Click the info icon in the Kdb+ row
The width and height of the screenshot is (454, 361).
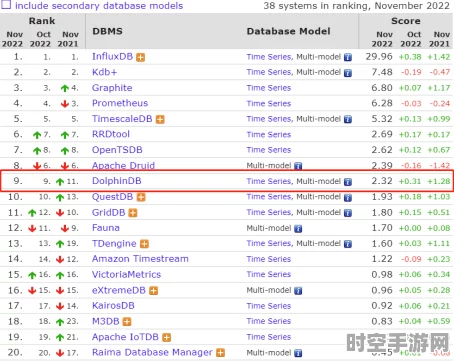tap(348, 73)
